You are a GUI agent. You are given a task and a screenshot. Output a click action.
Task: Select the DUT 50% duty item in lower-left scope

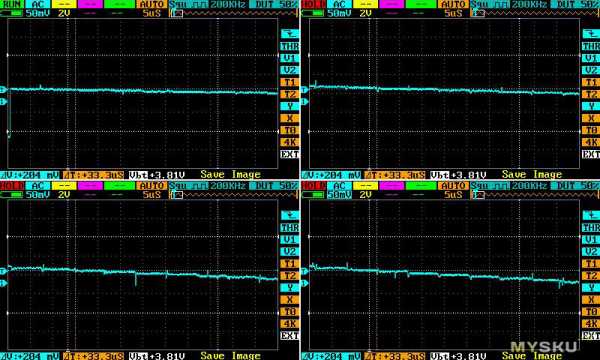point(273,186)
